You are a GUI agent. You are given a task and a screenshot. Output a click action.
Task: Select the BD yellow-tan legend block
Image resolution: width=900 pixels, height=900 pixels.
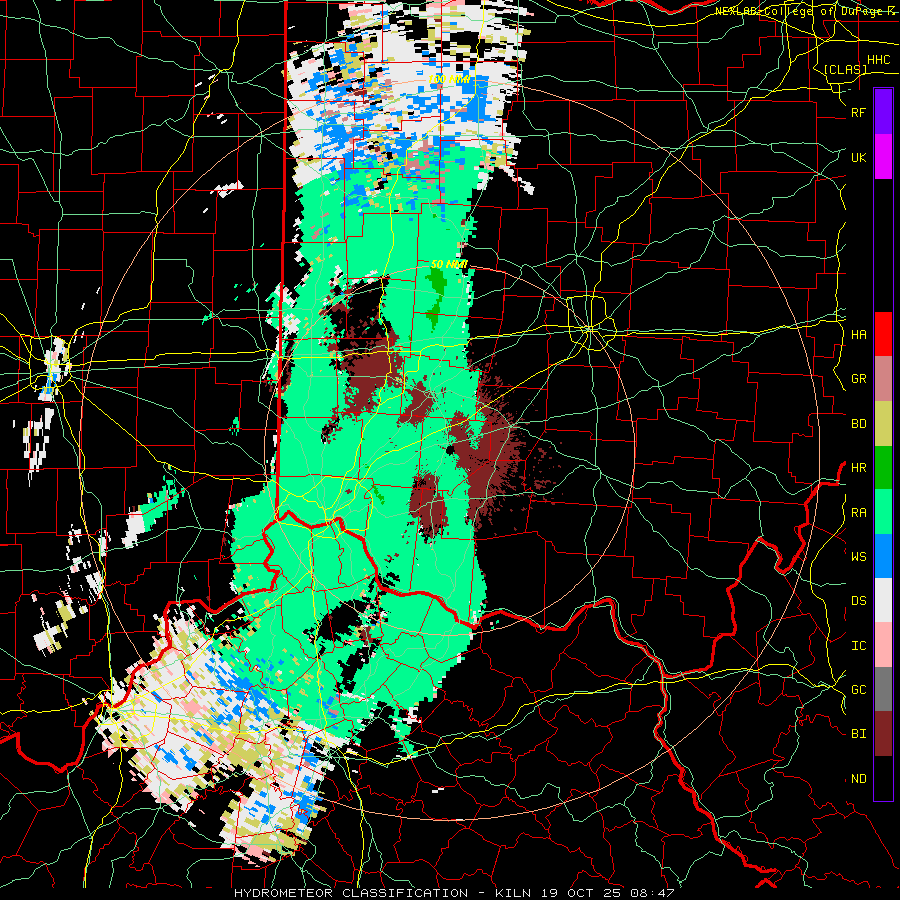883,424
